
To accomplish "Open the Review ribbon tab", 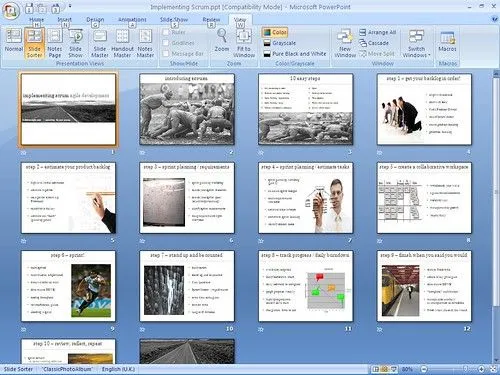I will coord(211,20).
